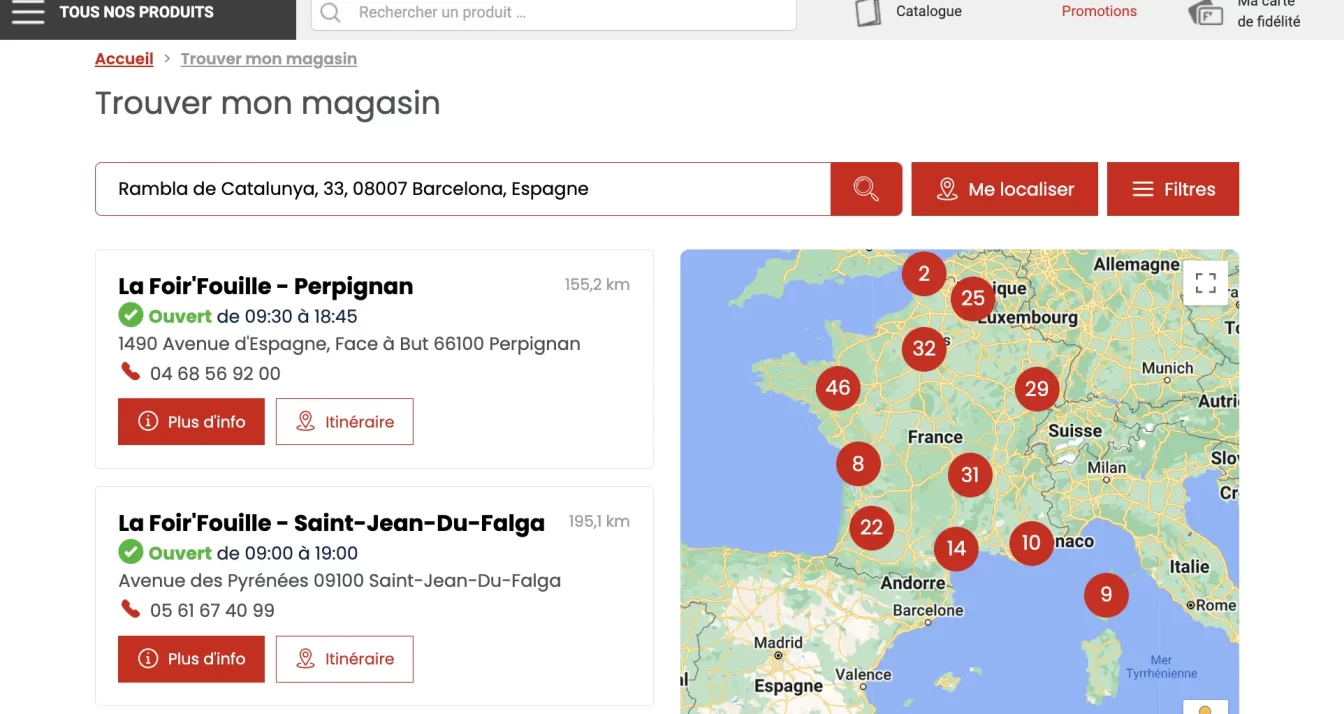Open map cluster marker 10

pos(1031,543)
